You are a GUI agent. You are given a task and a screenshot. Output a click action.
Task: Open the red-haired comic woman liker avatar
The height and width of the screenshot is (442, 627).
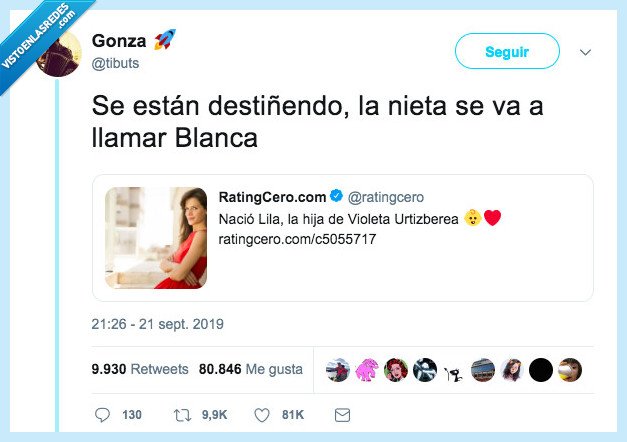(396, 369)
